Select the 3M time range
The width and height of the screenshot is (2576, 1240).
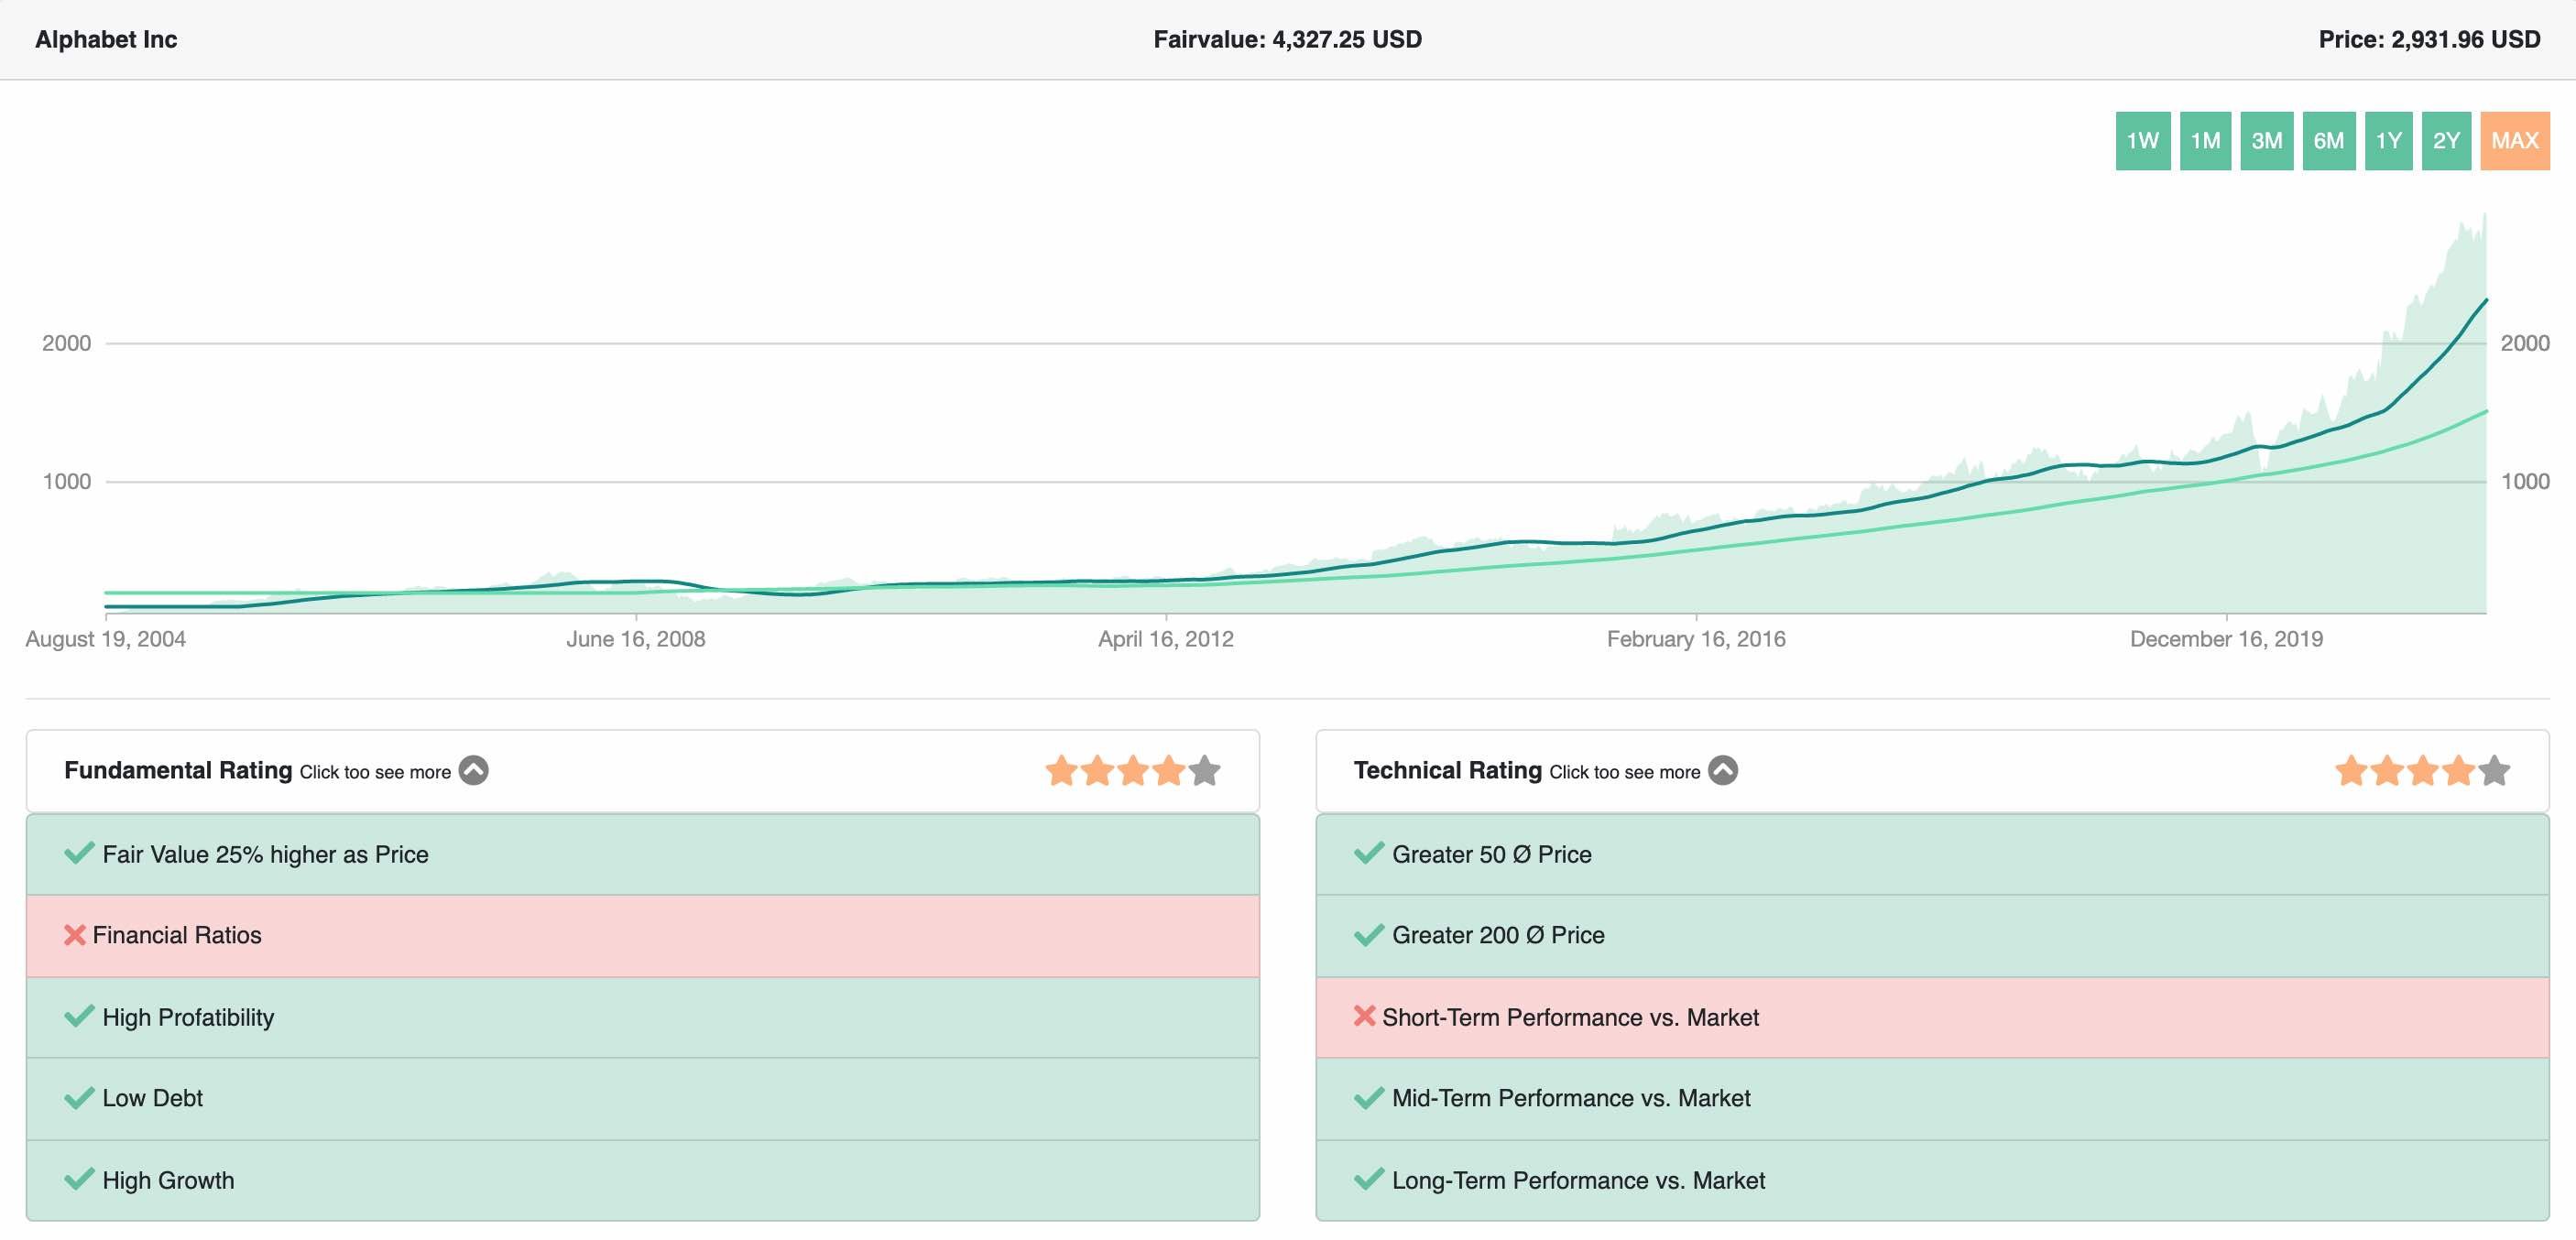tap(2266, 141)
